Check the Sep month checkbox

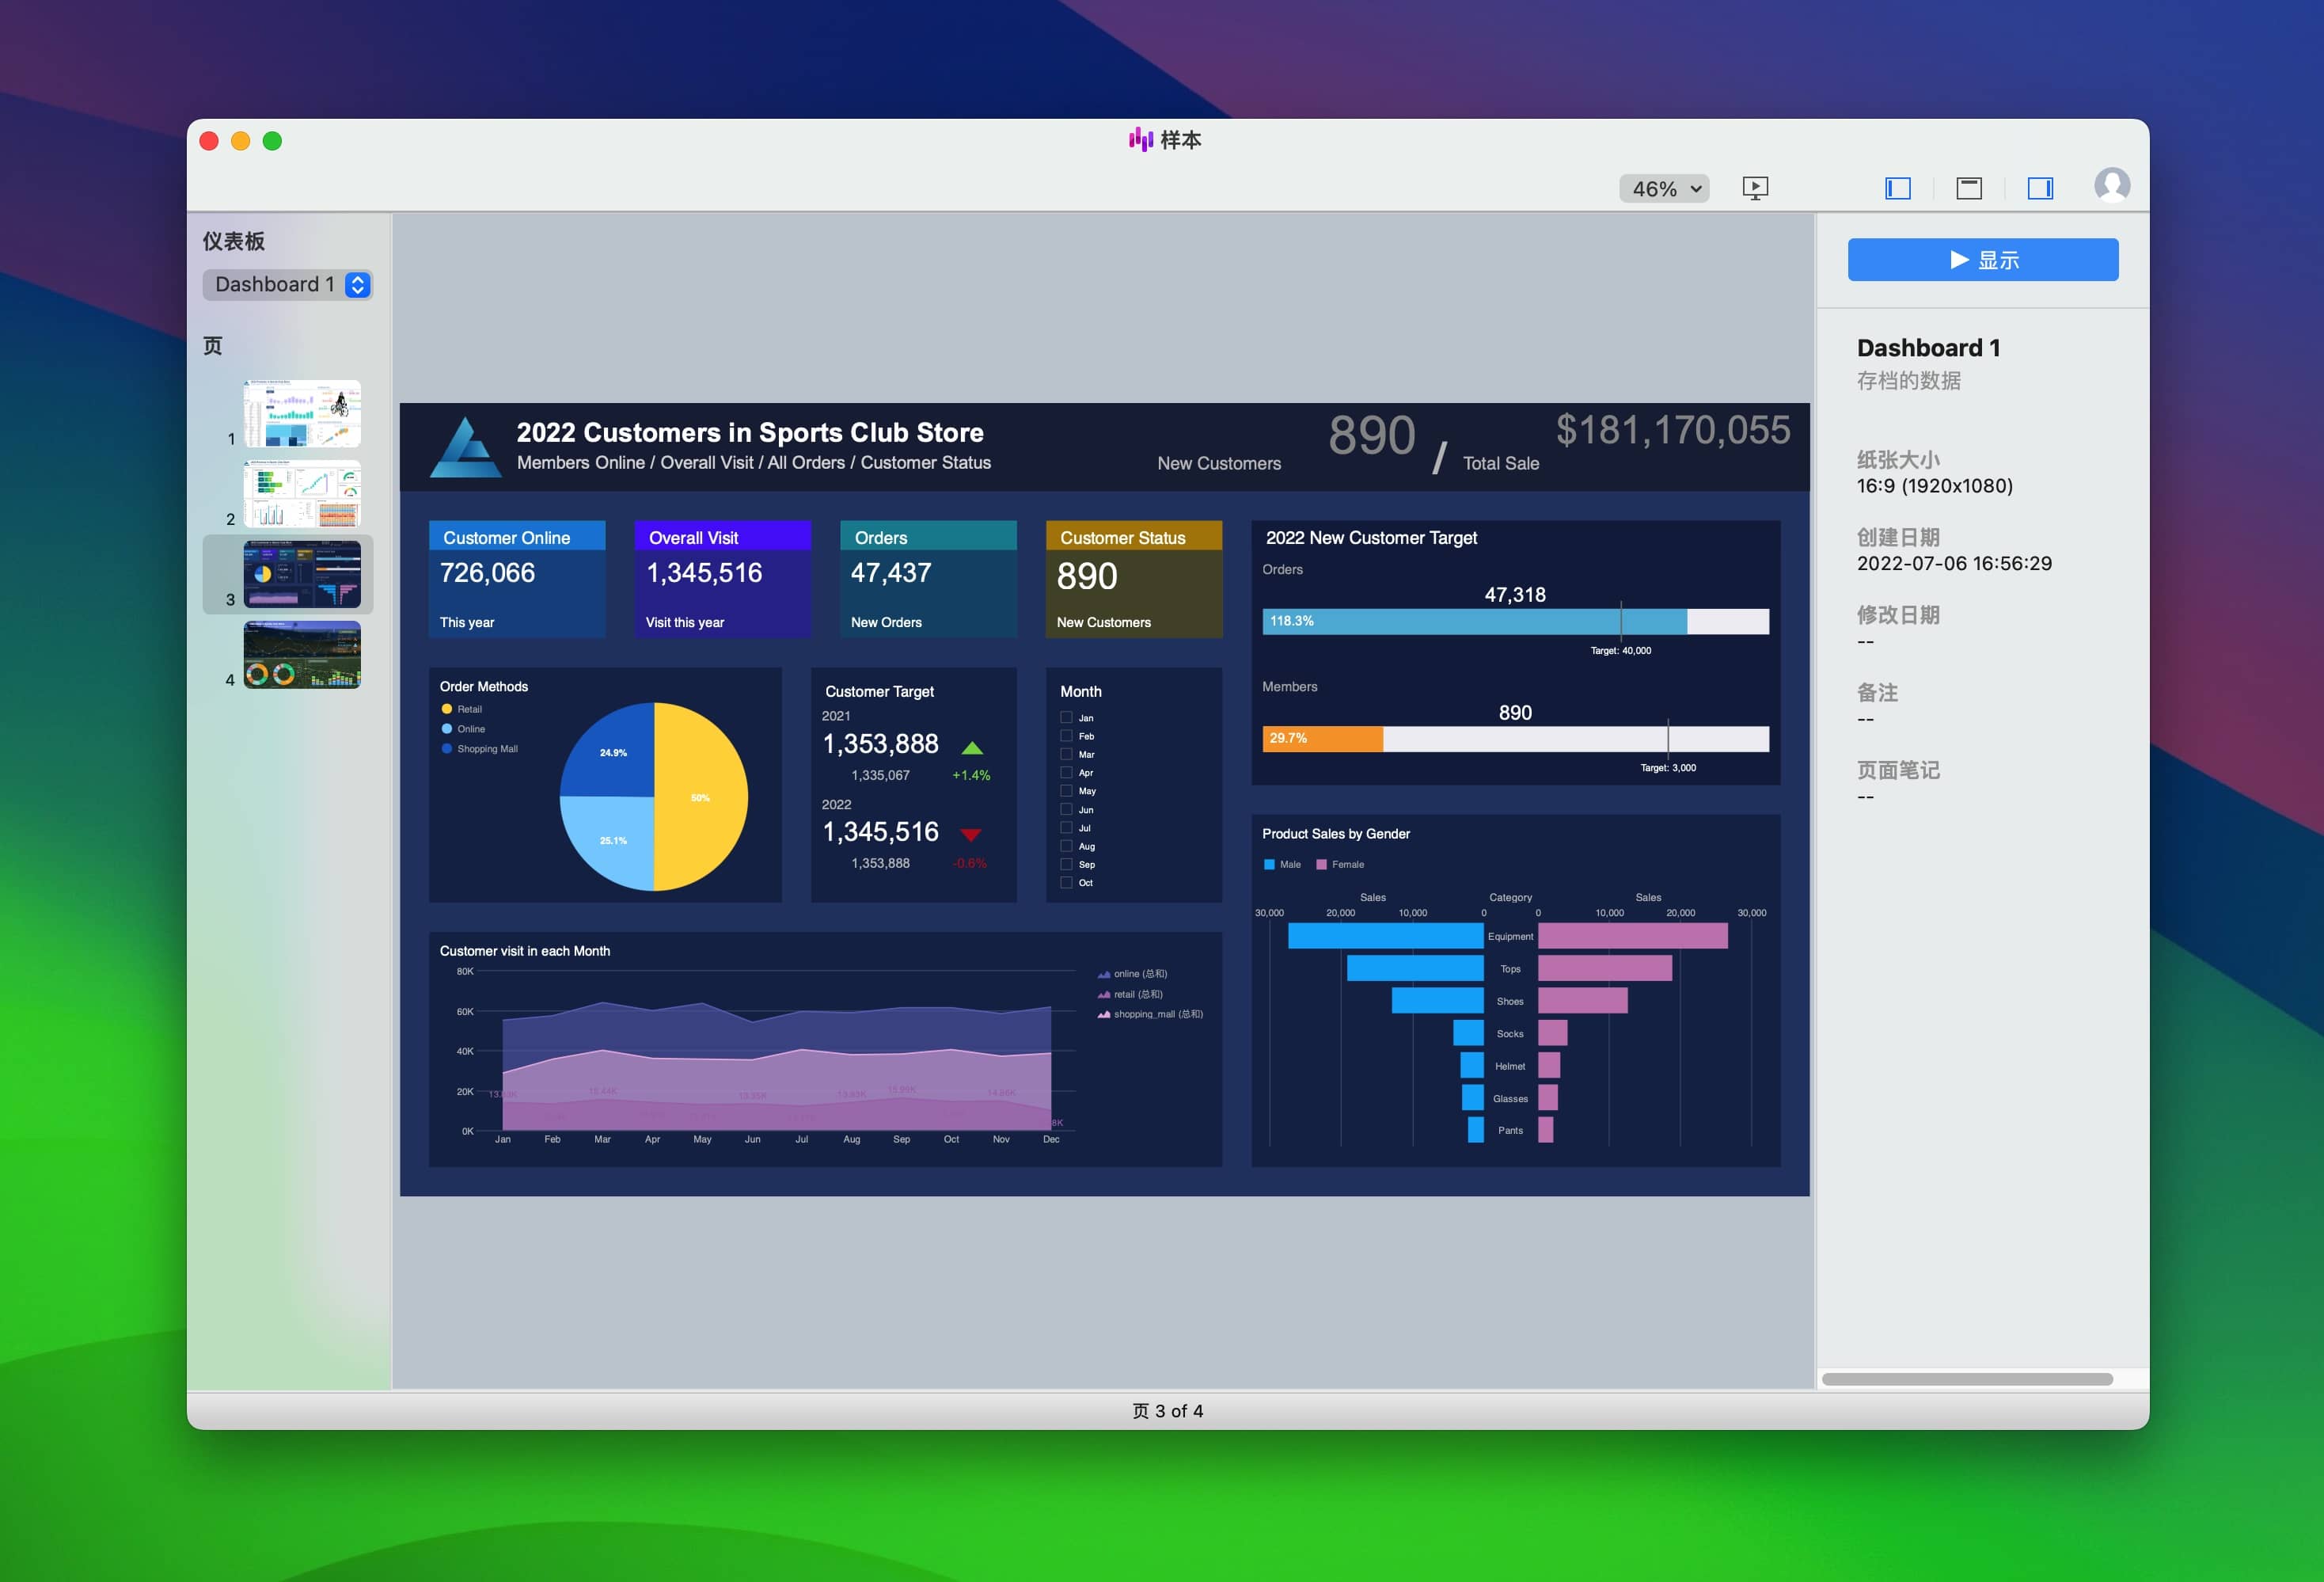pos(1067,865)
